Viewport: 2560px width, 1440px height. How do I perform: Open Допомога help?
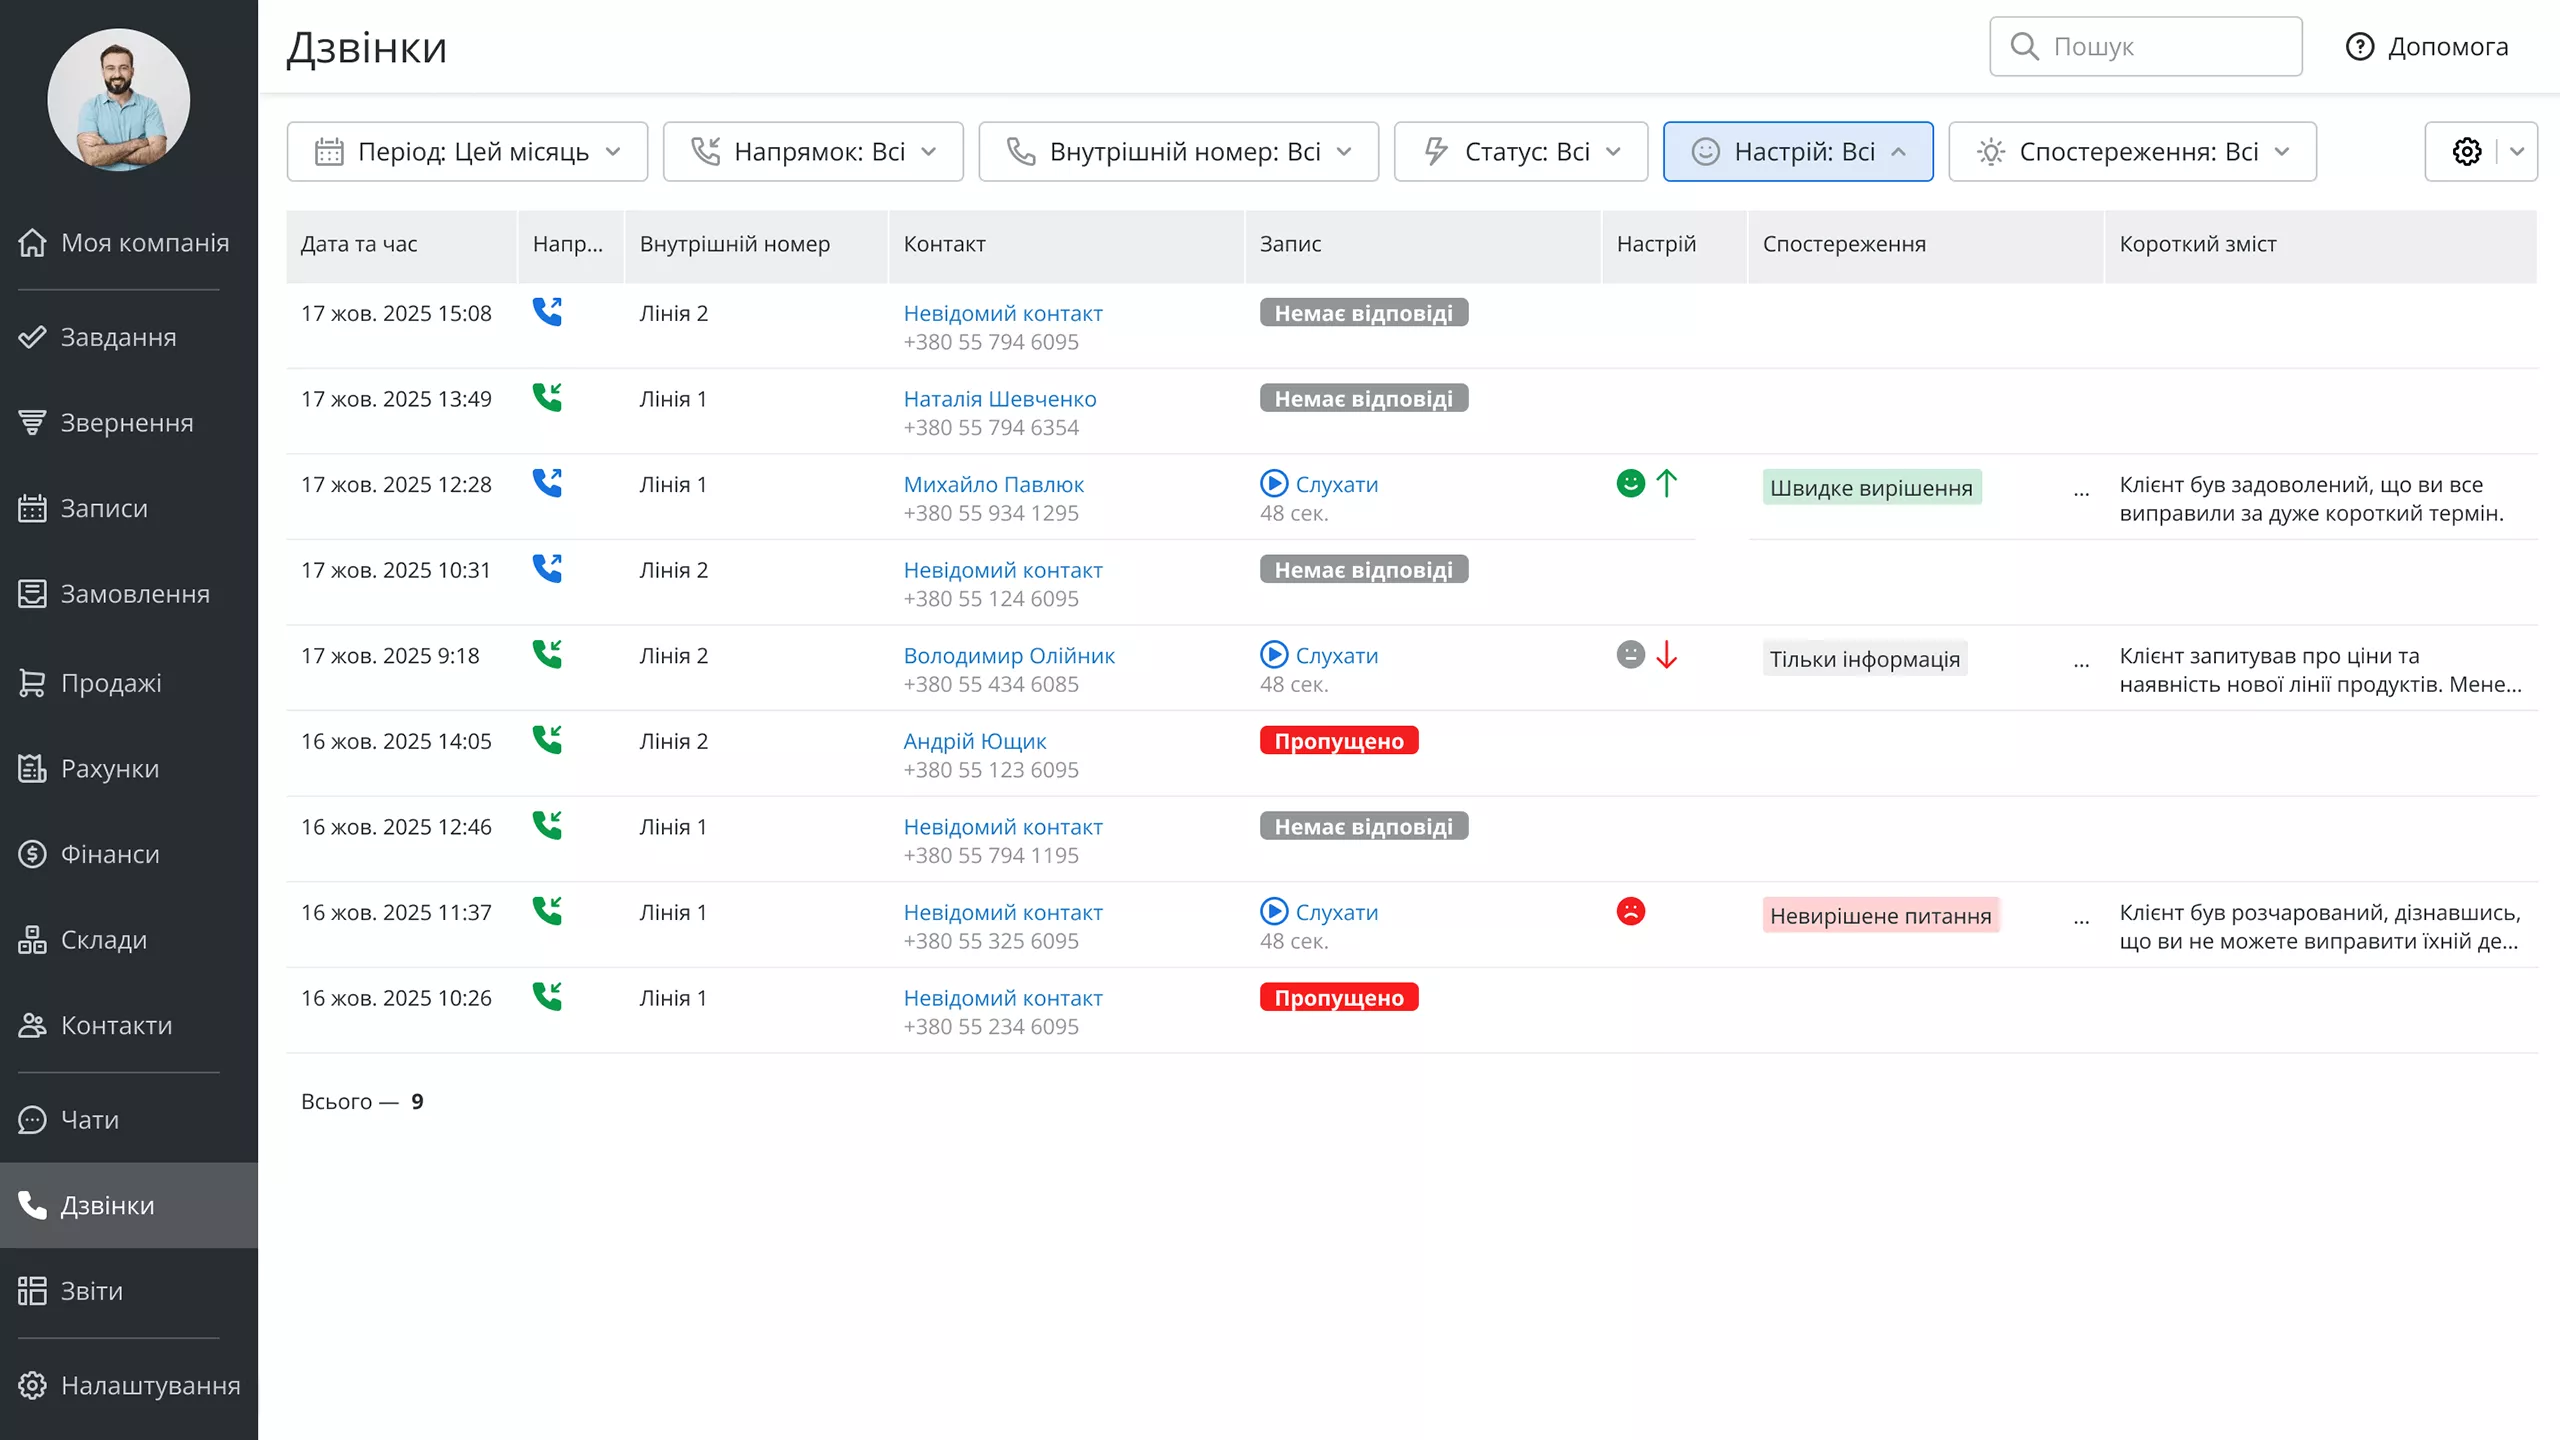coord(2427,46)
